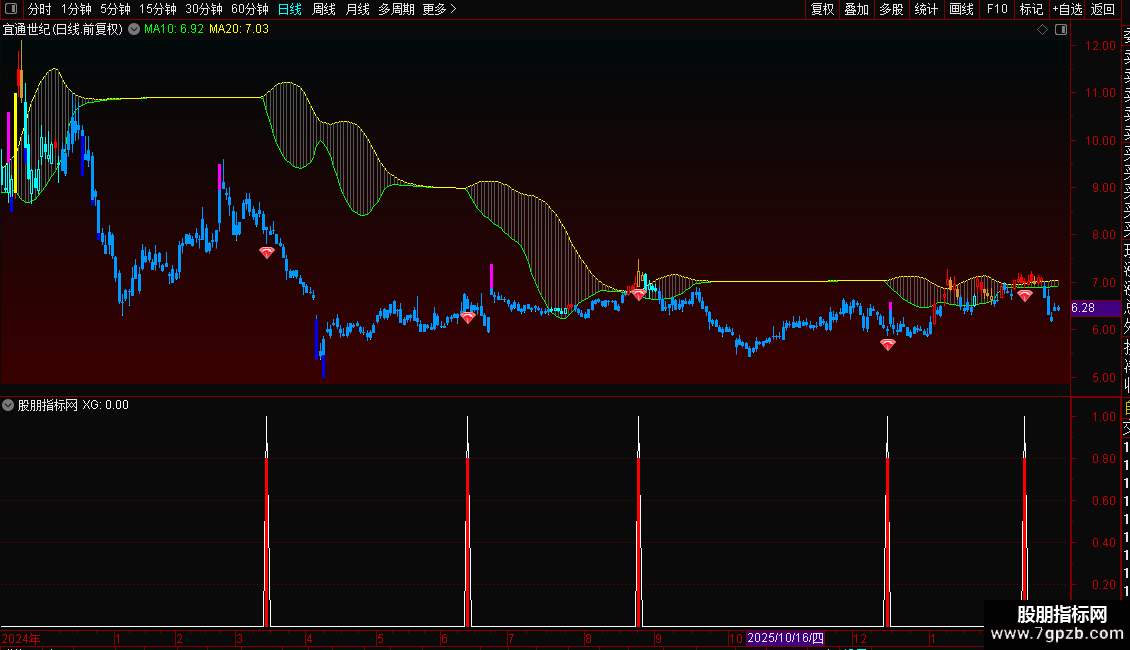Click the 标记 mark button
The width and height of the screenshot is (1130, 650).
coord(1031,9)
